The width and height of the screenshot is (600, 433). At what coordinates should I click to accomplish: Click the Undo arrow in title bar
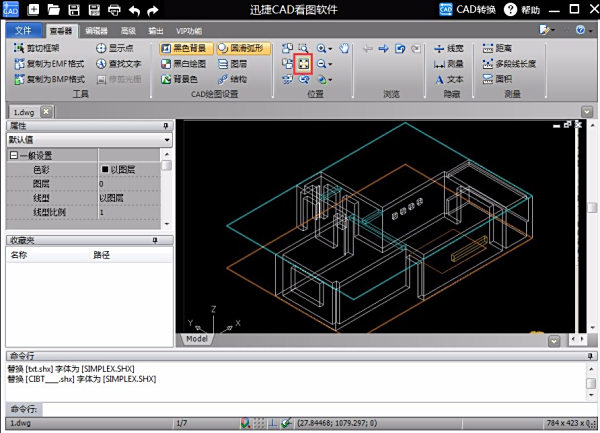134,10
